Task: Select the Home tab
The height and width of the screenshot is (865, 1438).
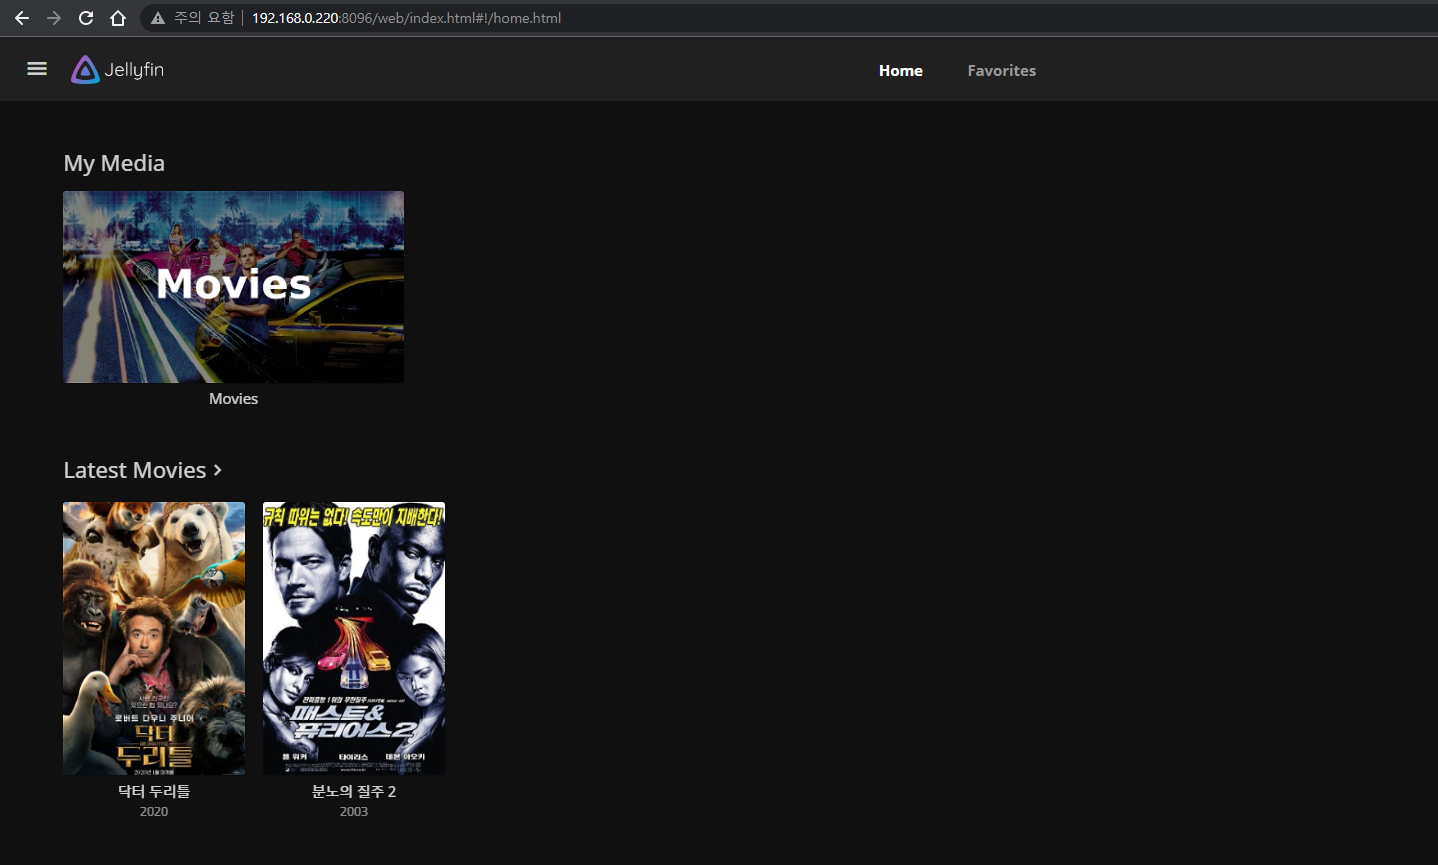Action: (x=901, y=70)
